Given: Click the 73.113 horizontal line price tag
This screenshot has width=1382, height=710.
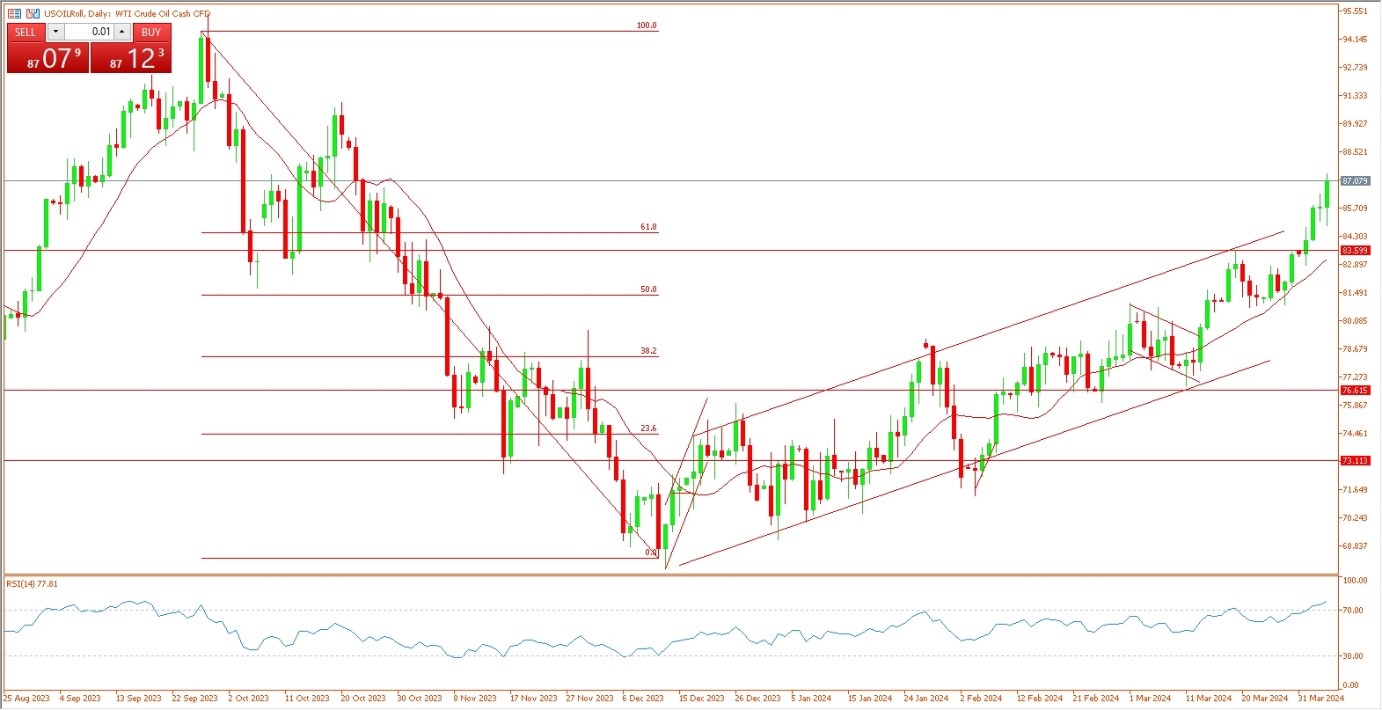Looking at the screenshot, I should point(1355,461).
